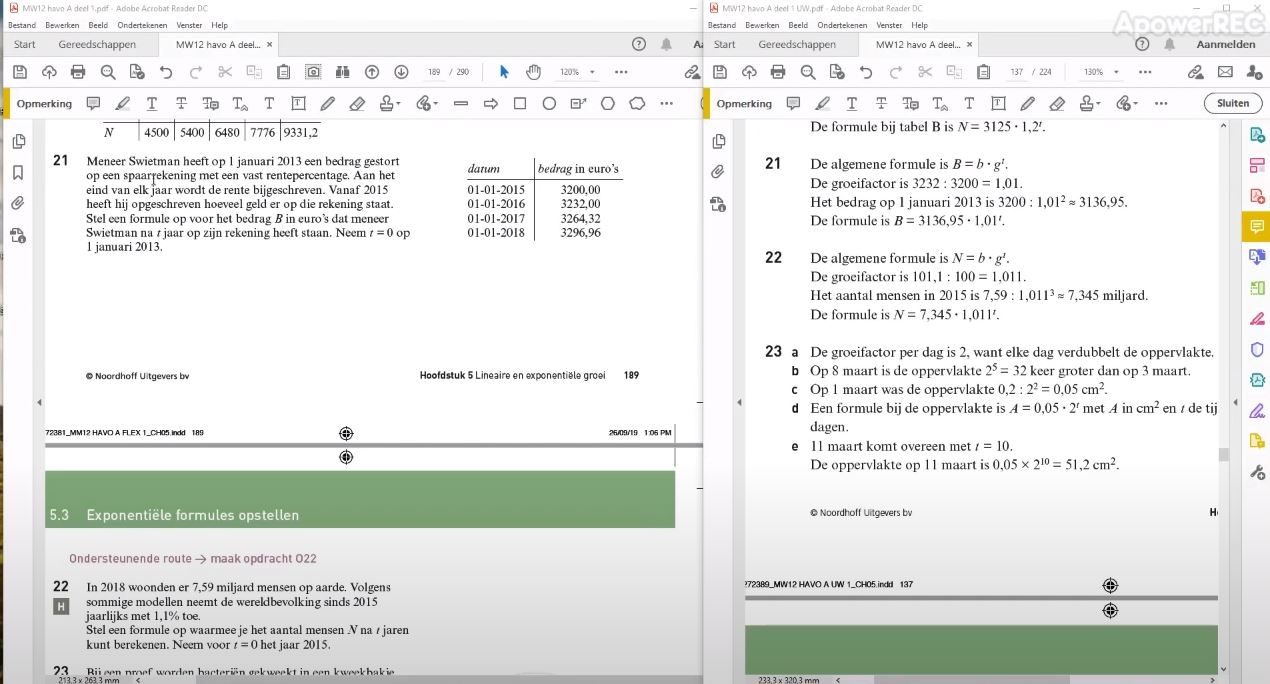1270x684 pixels.
Task: Close MW12 havo A deel tab in left window
Action: click(x=269, y=44)
